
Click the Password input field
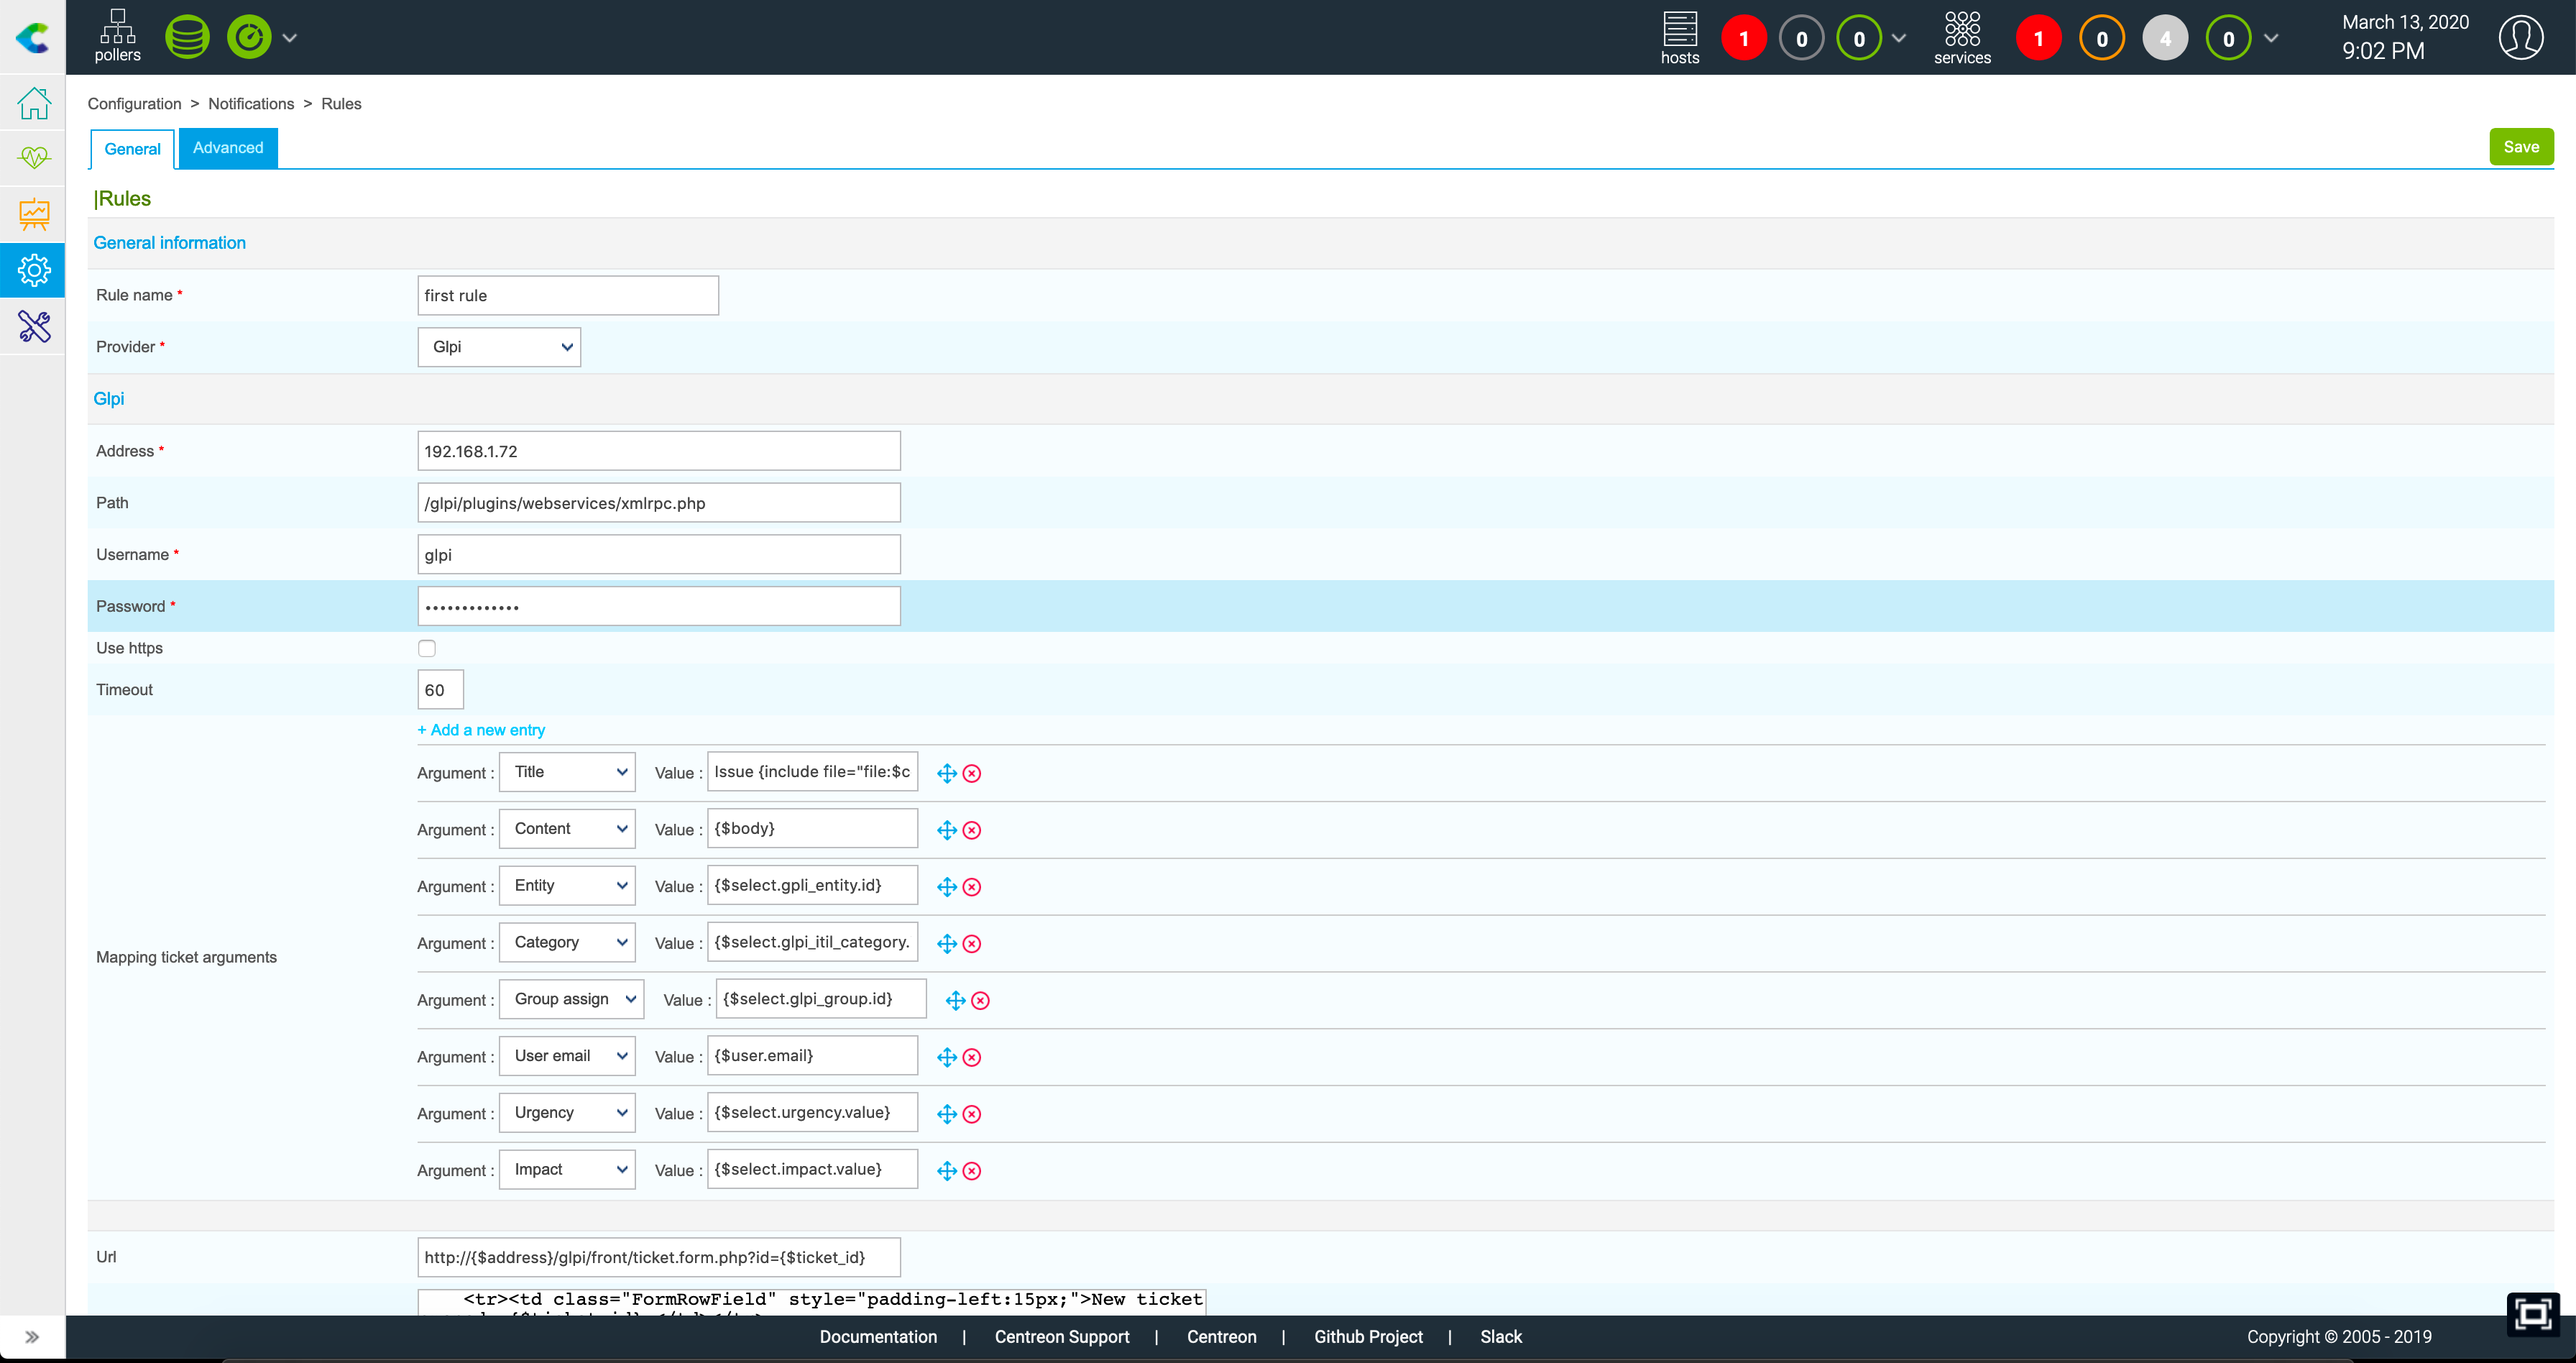[x=659, y=607]
